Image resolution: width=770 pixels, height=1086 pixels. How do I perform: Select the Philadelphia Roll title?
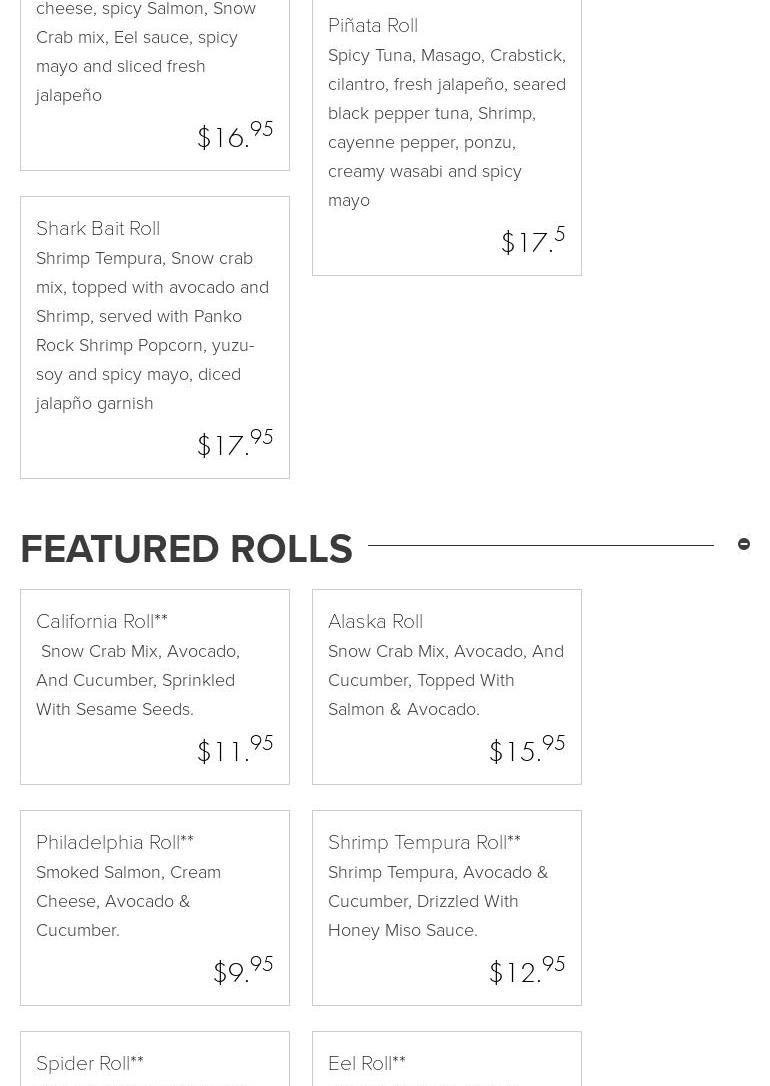115,843
